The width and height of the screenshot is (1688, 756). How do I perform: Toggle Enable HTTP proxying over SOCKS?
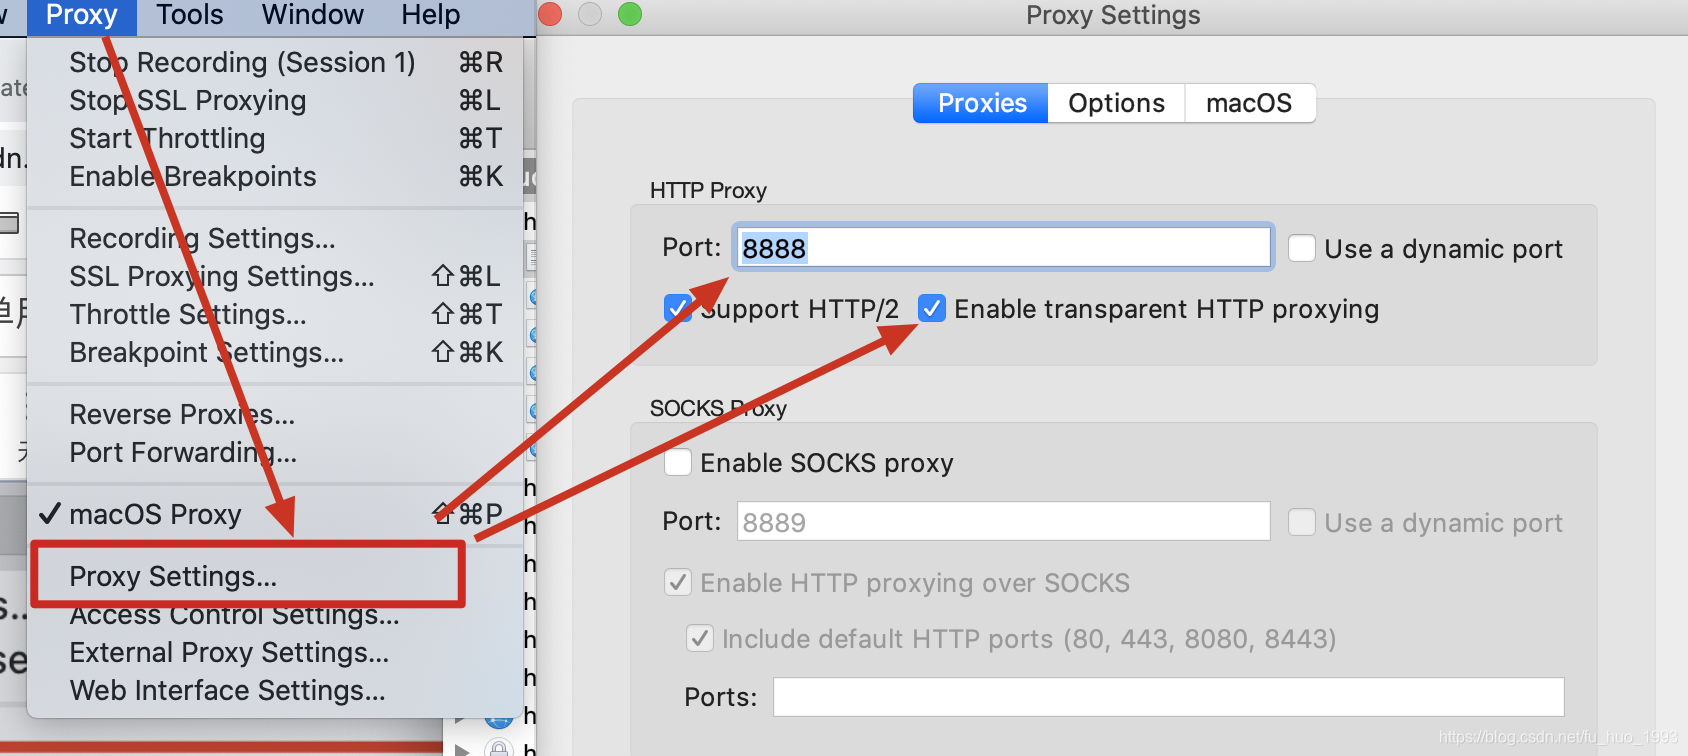678,582
